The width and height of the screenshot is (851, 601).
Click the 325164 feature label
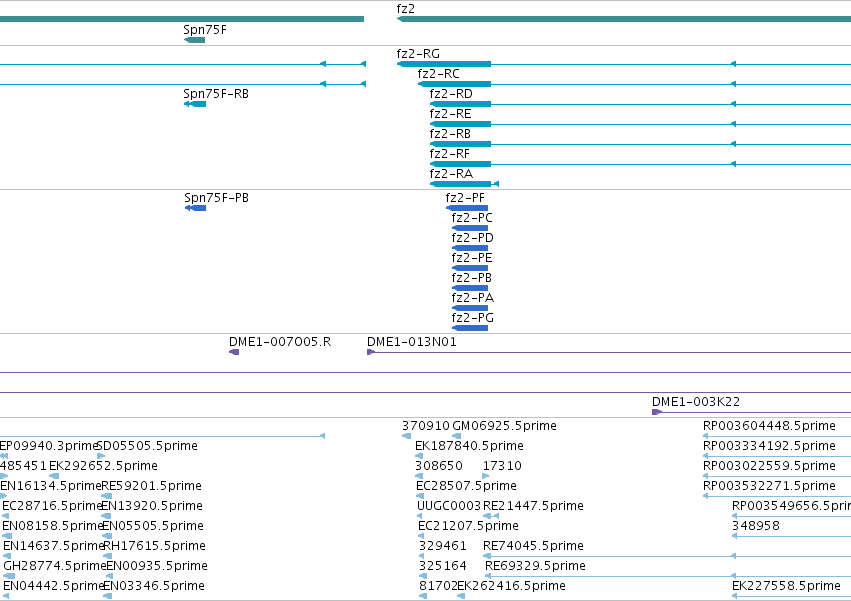click(x=443, y=566)
